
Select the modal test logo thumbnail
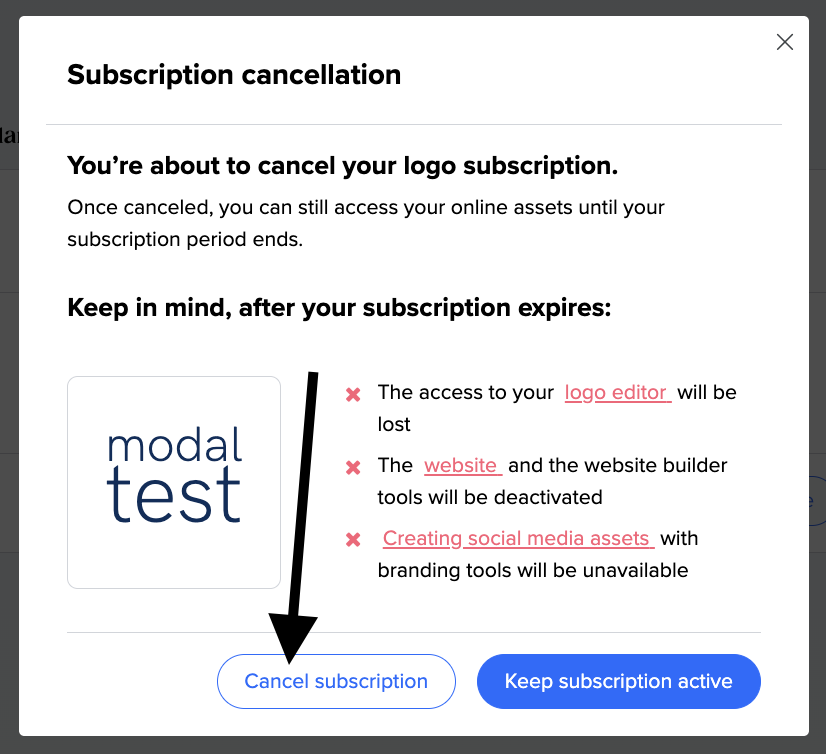174,482
